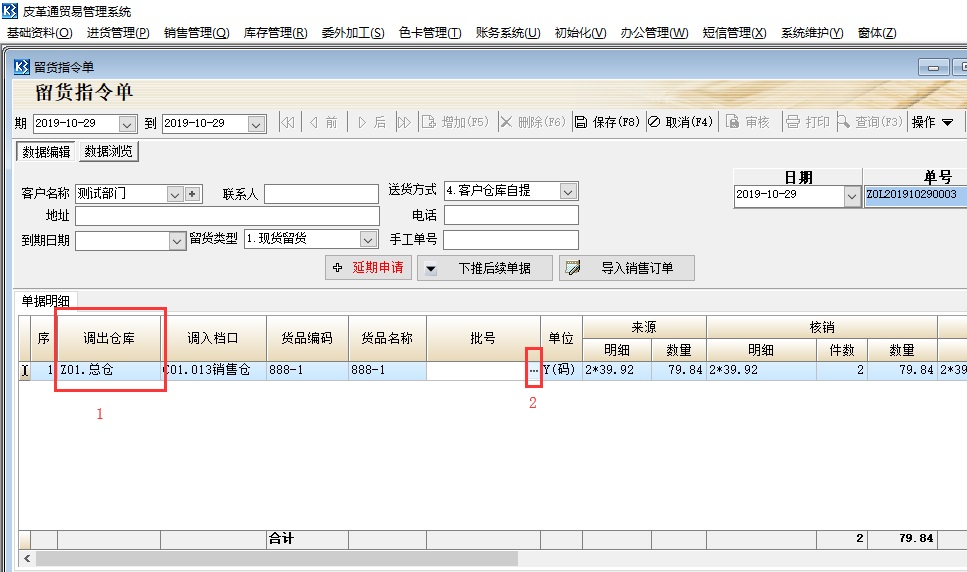Click the 延期申请 button

[x=368, y=268]
